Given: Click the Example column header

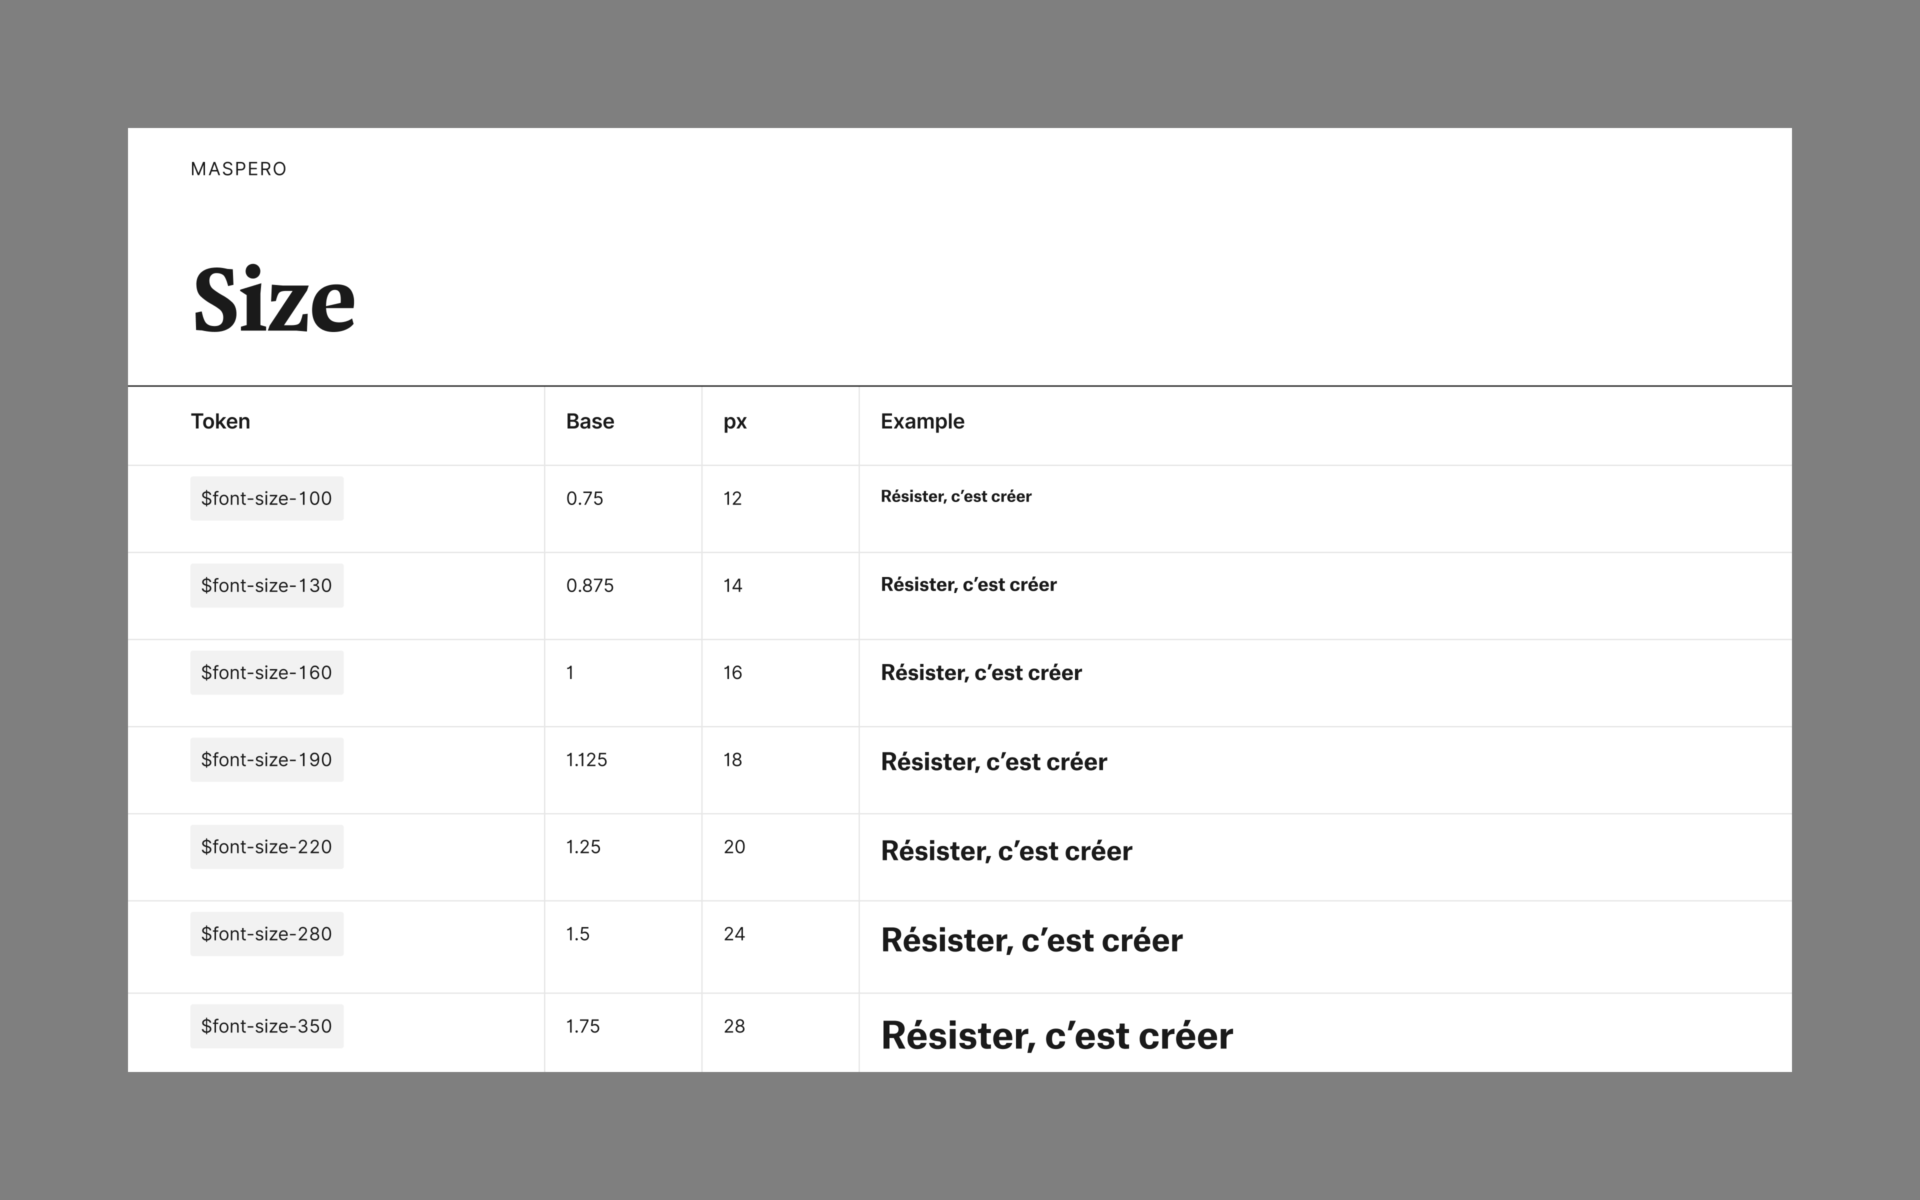Looking at the screenshot, I should [921, 421].
